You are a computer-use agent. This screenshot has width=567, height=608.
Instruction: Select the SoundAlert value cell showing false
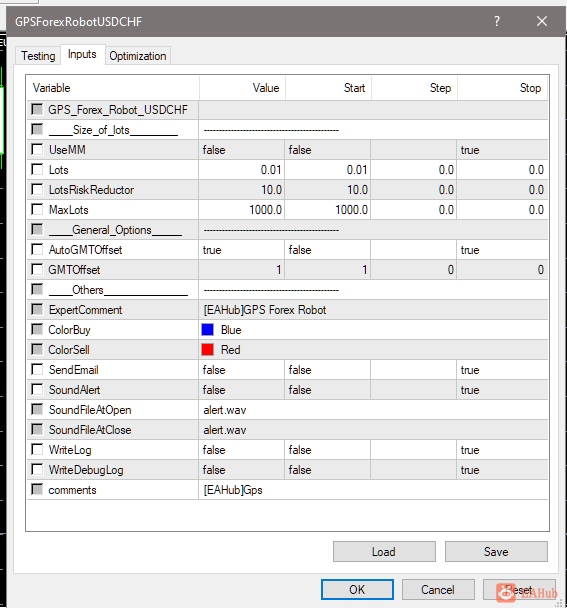242,390
